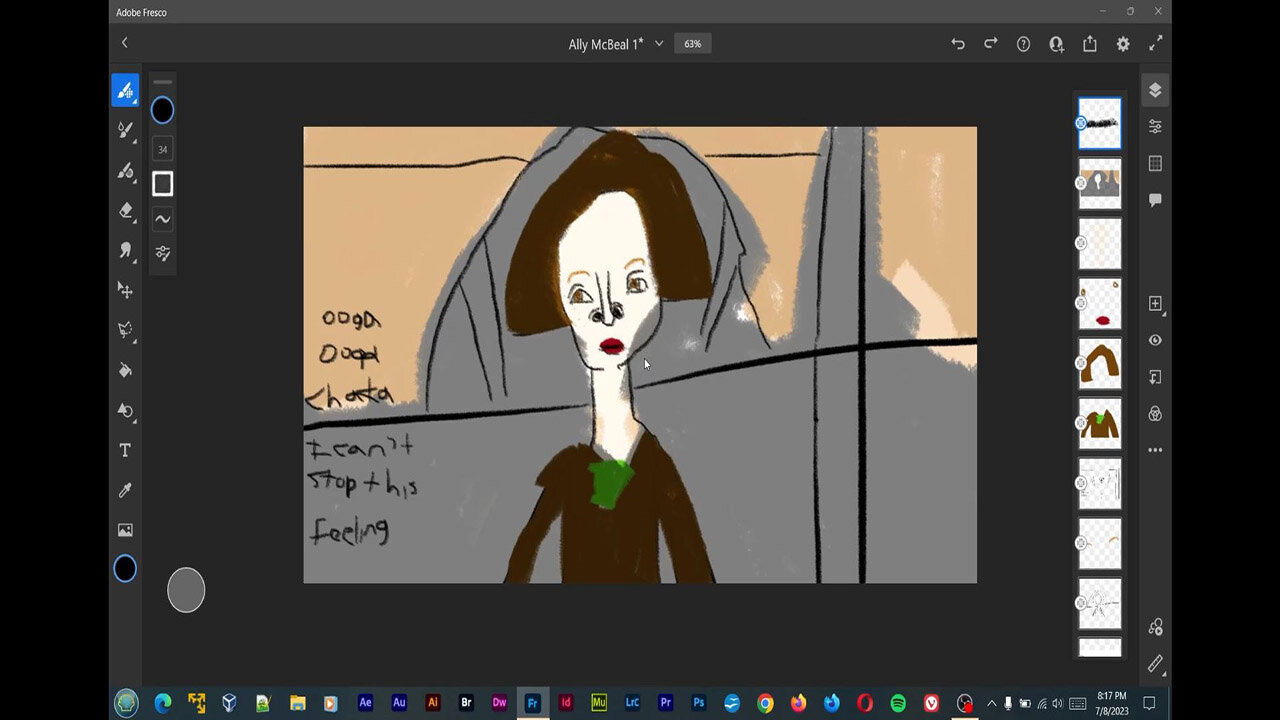Open the Windows Start button
1280x720 pixels.
pos(126,703)
